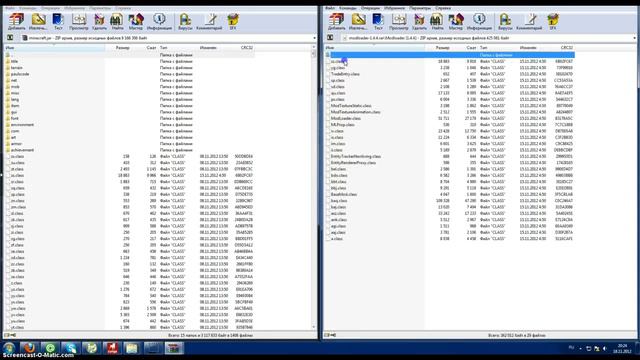Select the mob folder in left window

pos(15,87)
